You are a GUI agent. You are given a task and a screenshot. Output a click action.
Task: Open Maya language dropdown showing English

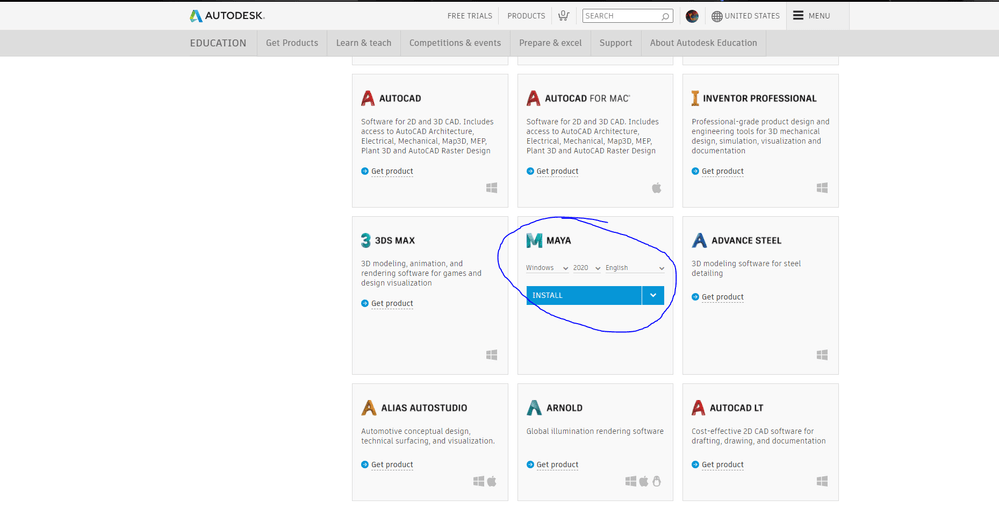pos(635,268)
